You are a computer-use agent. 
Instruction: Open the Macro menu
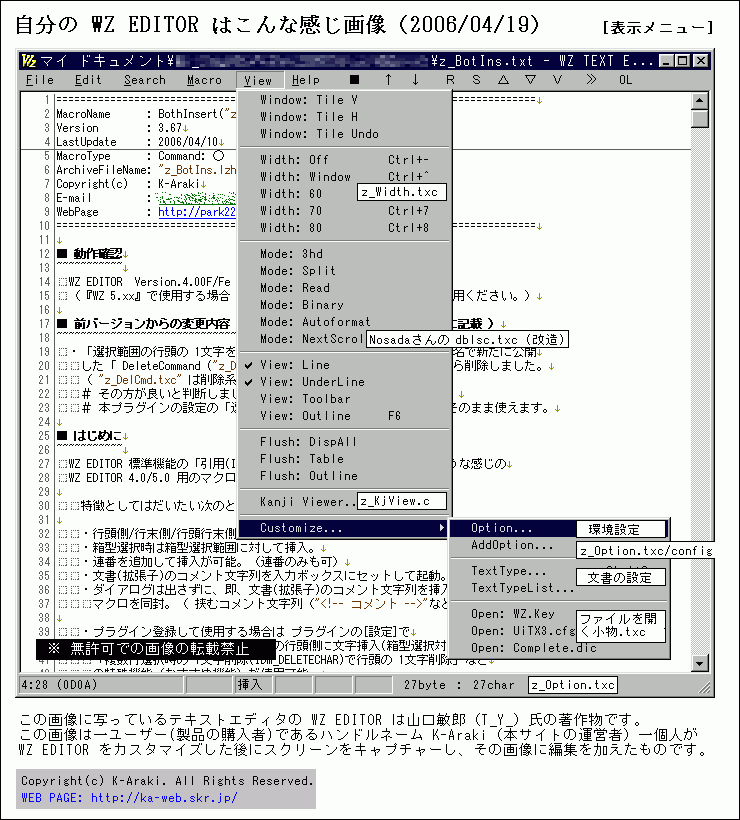(x=204, y=80)
